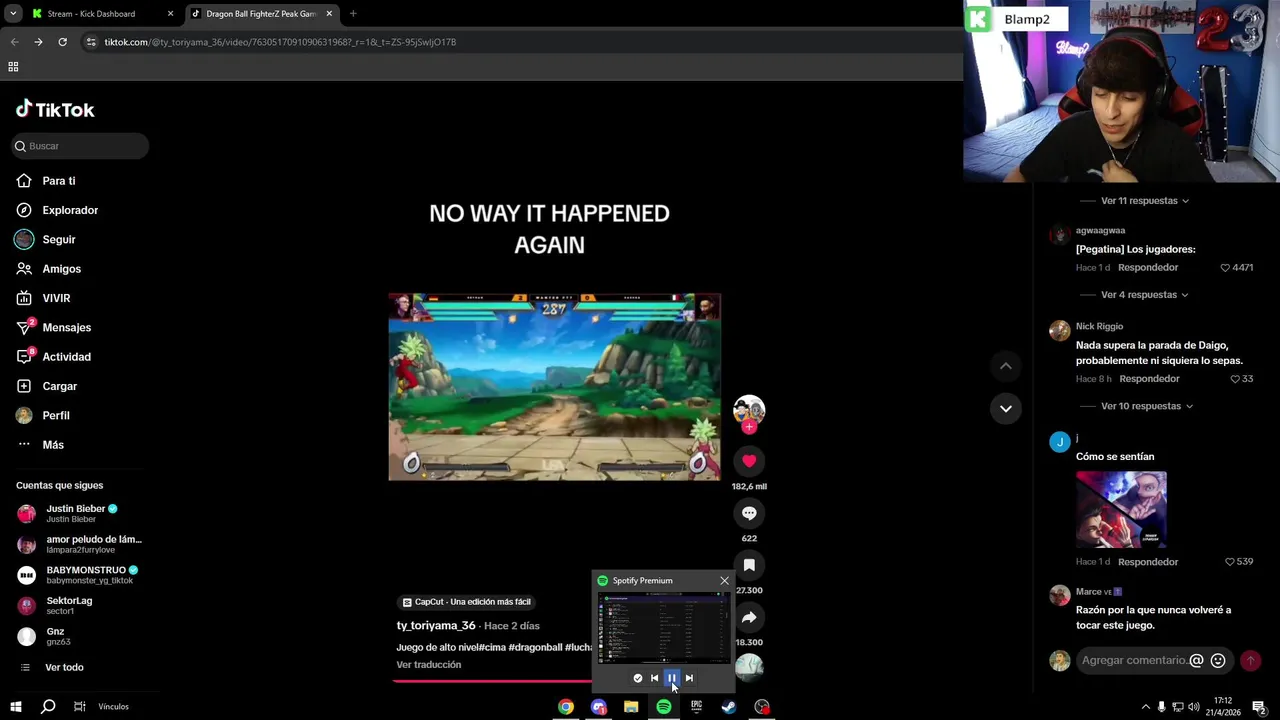Toggle the Spotify preview checkmark like button
This screenshot has width=1280, height=720.
(638, 678)
